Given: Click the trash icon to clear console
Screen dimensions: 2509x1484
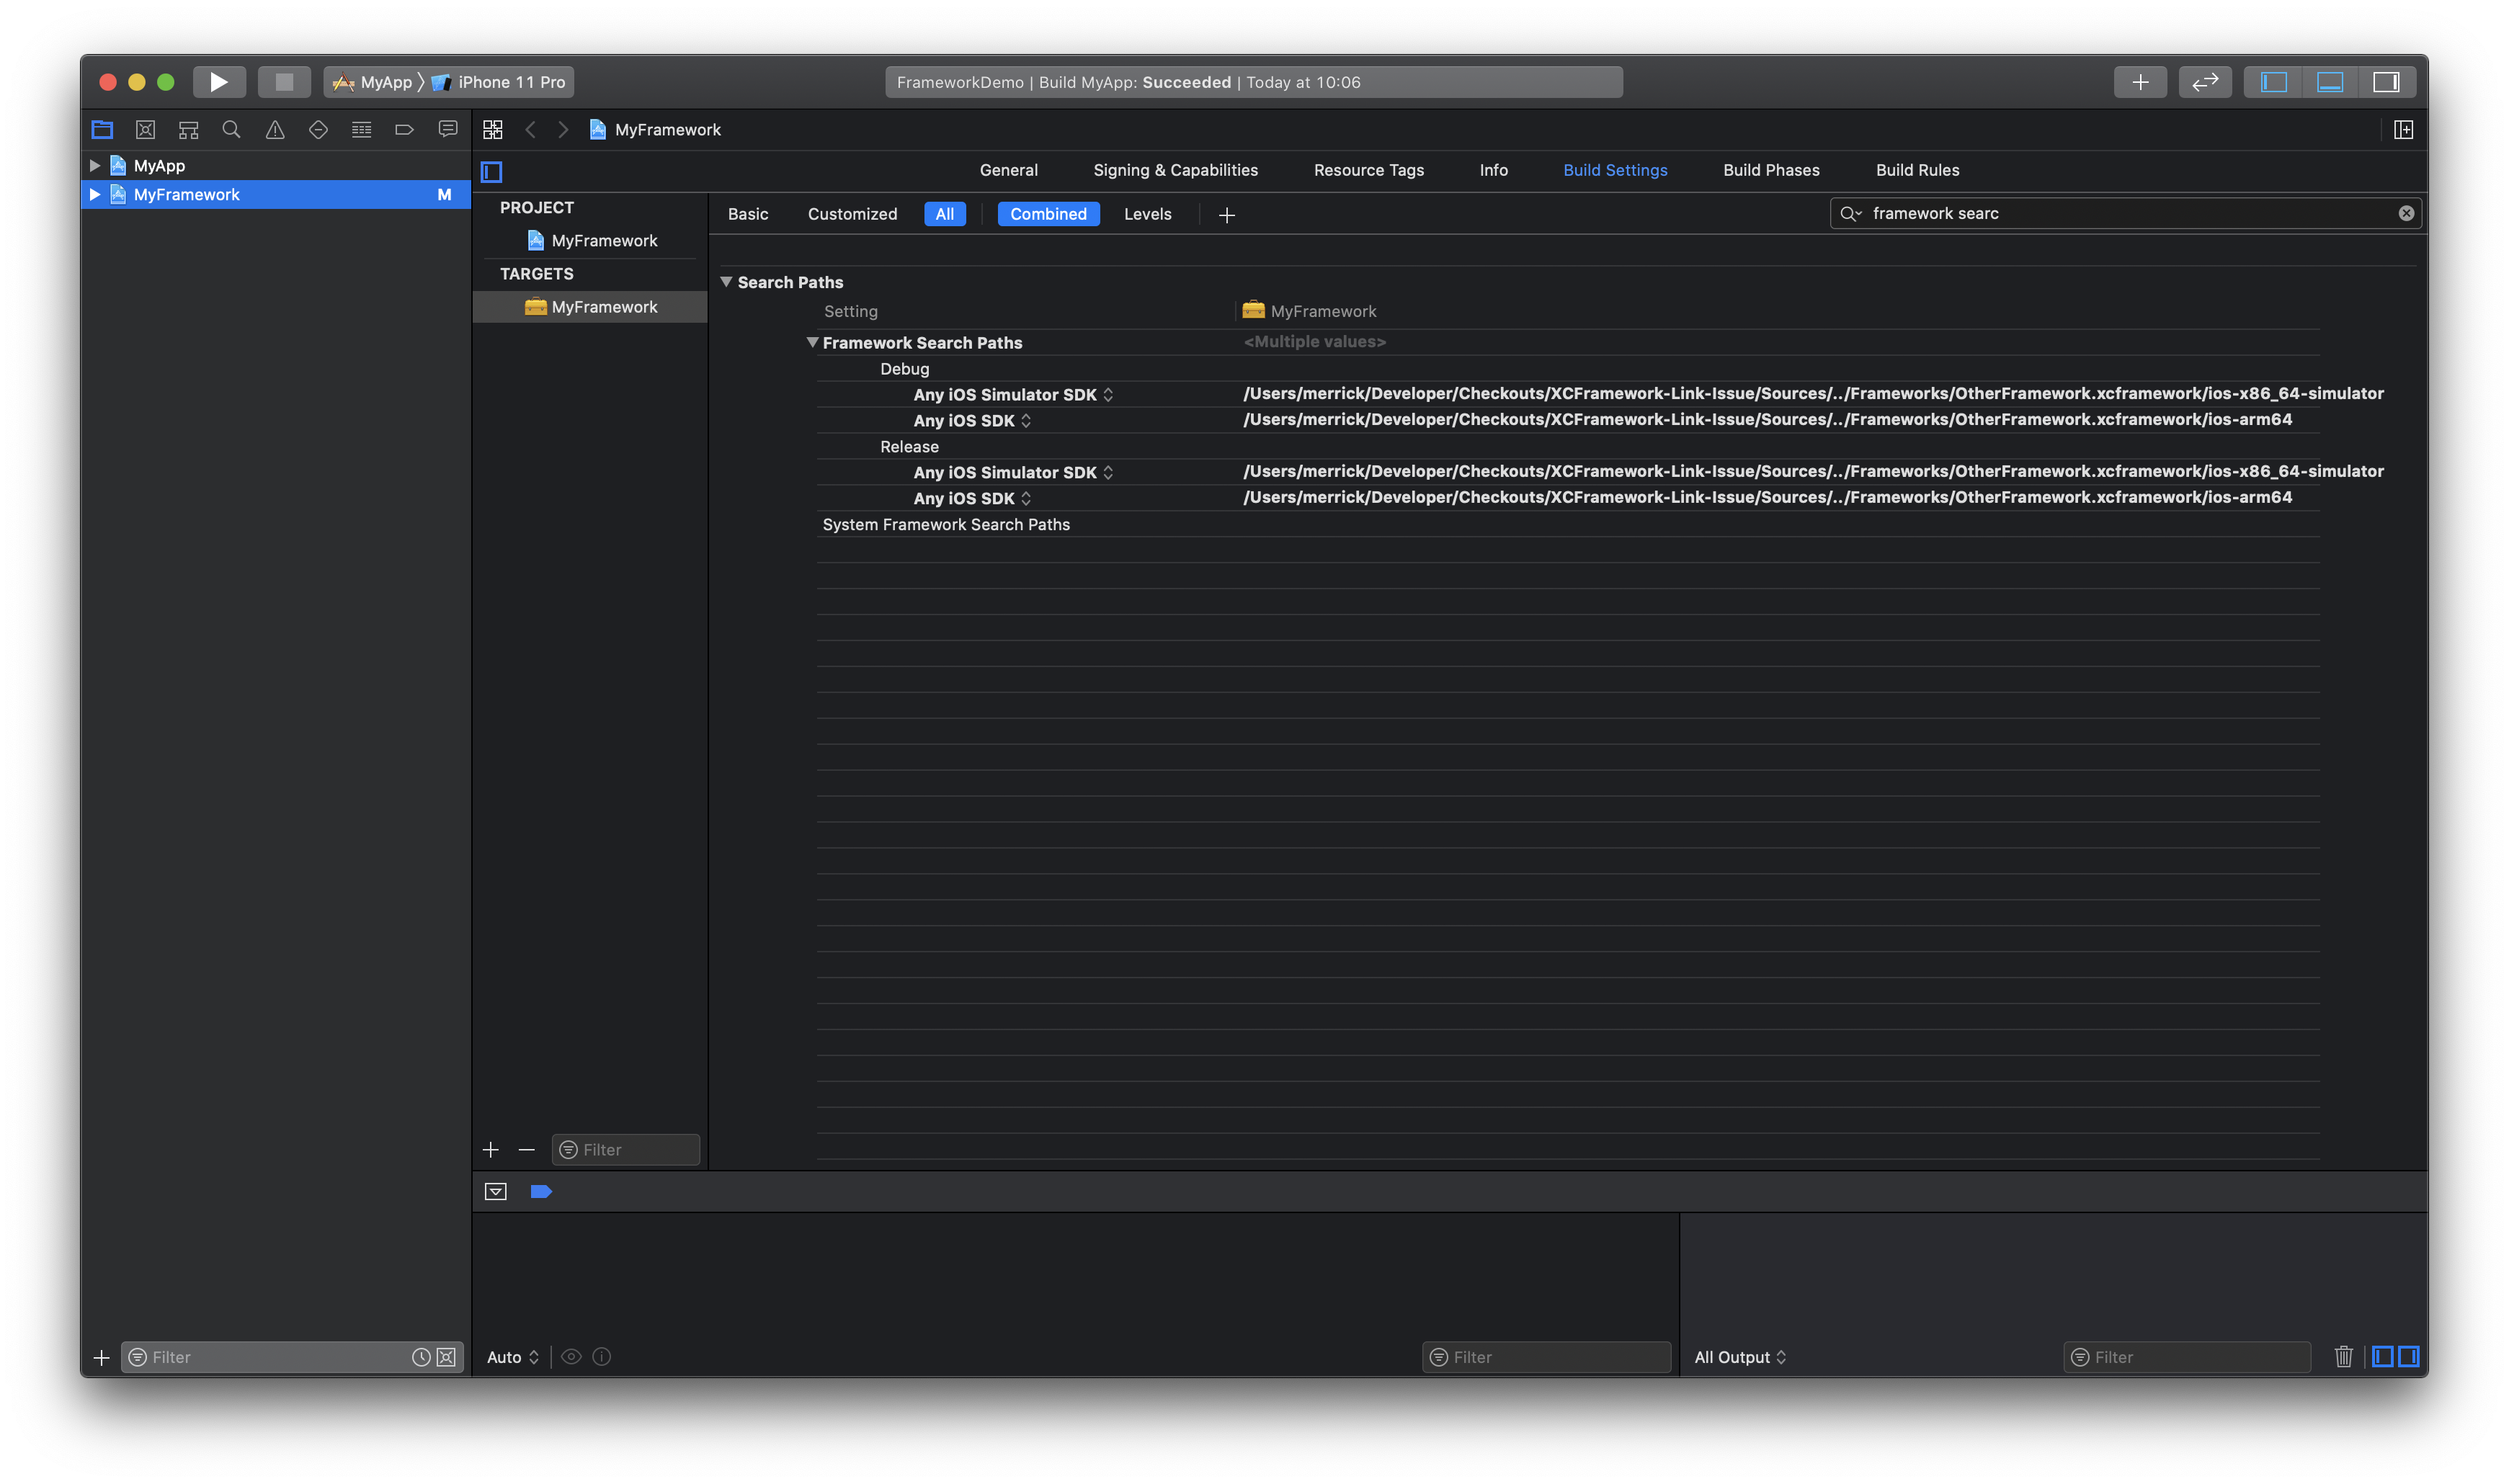Looking at the screenshot, I should point(2343,1357).
